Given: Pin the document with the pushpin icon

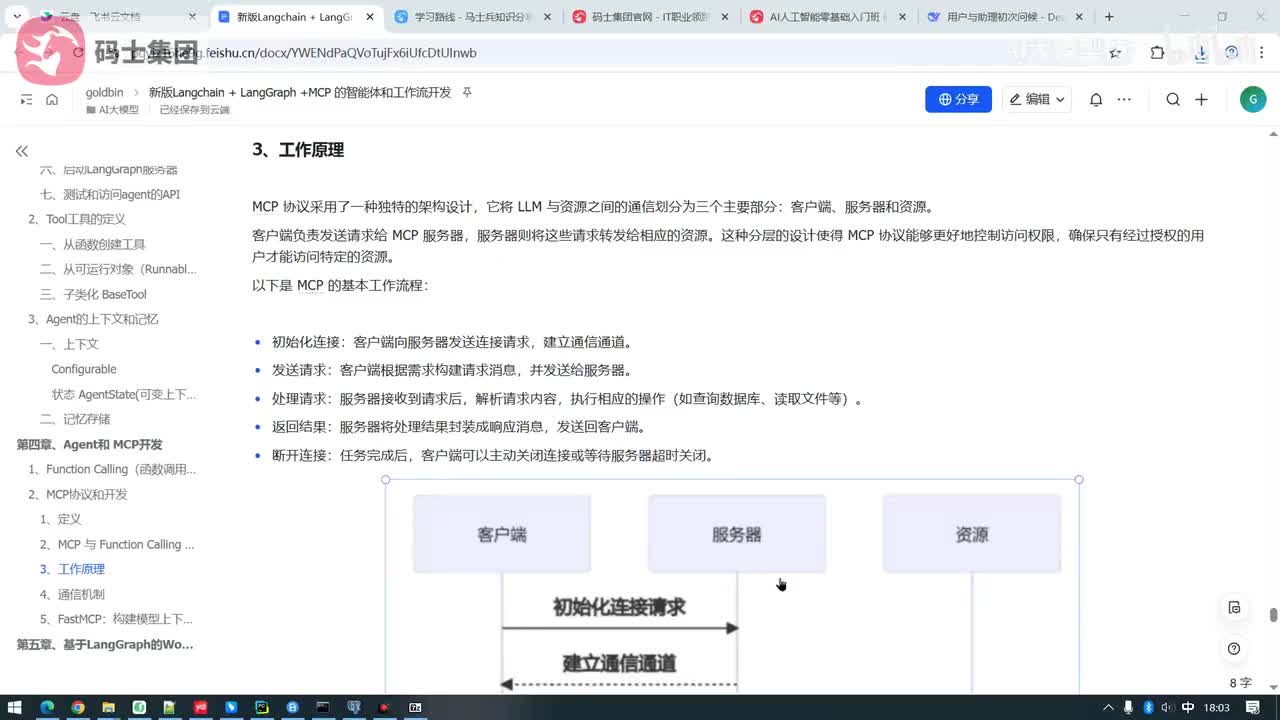Looking at the screenshot, I should (467, 92).
